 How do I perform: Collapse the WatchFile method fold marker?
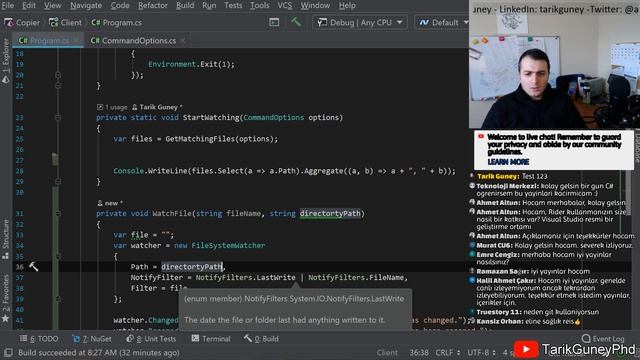click(58, 213)
